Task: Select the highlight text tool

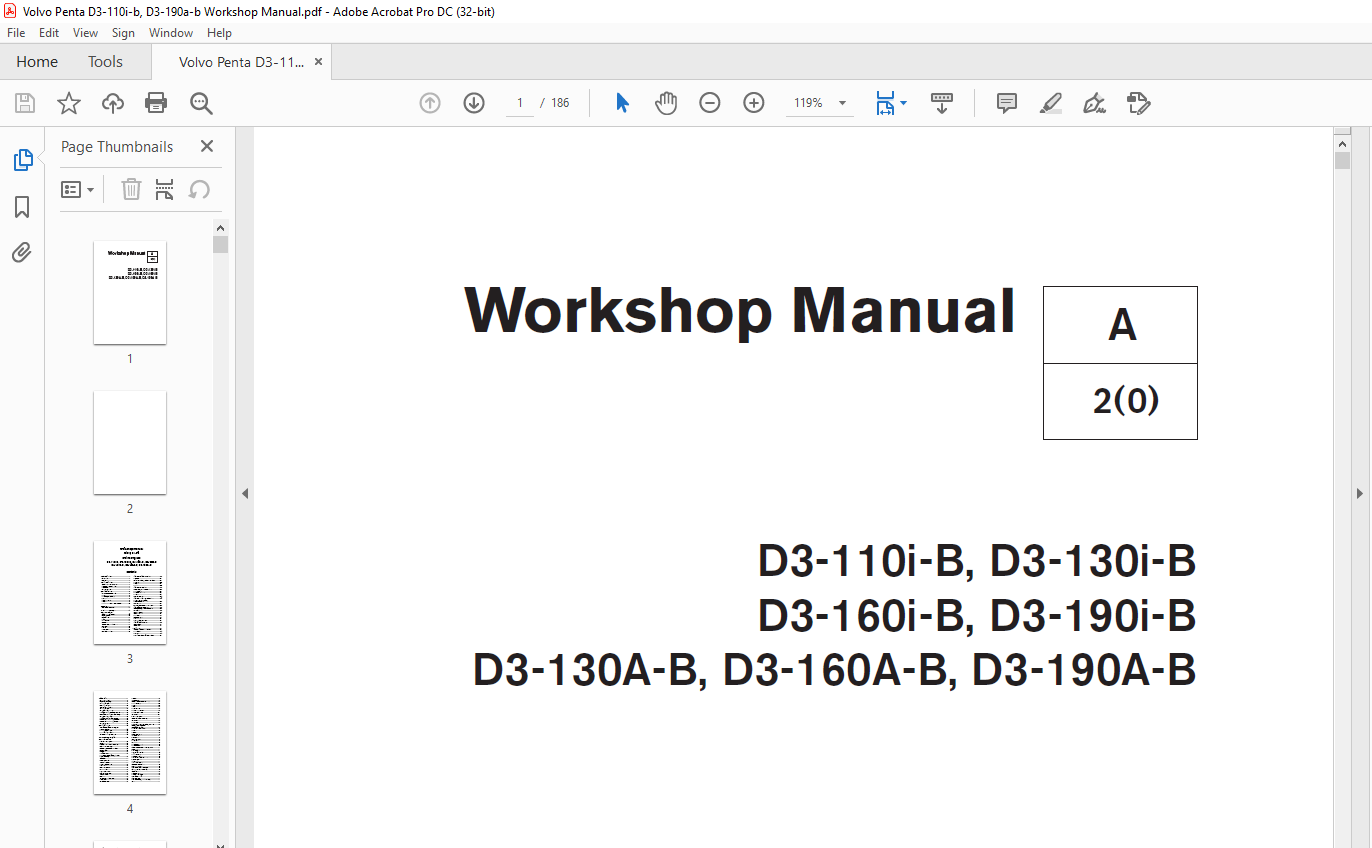Action: coord(1051,103)
